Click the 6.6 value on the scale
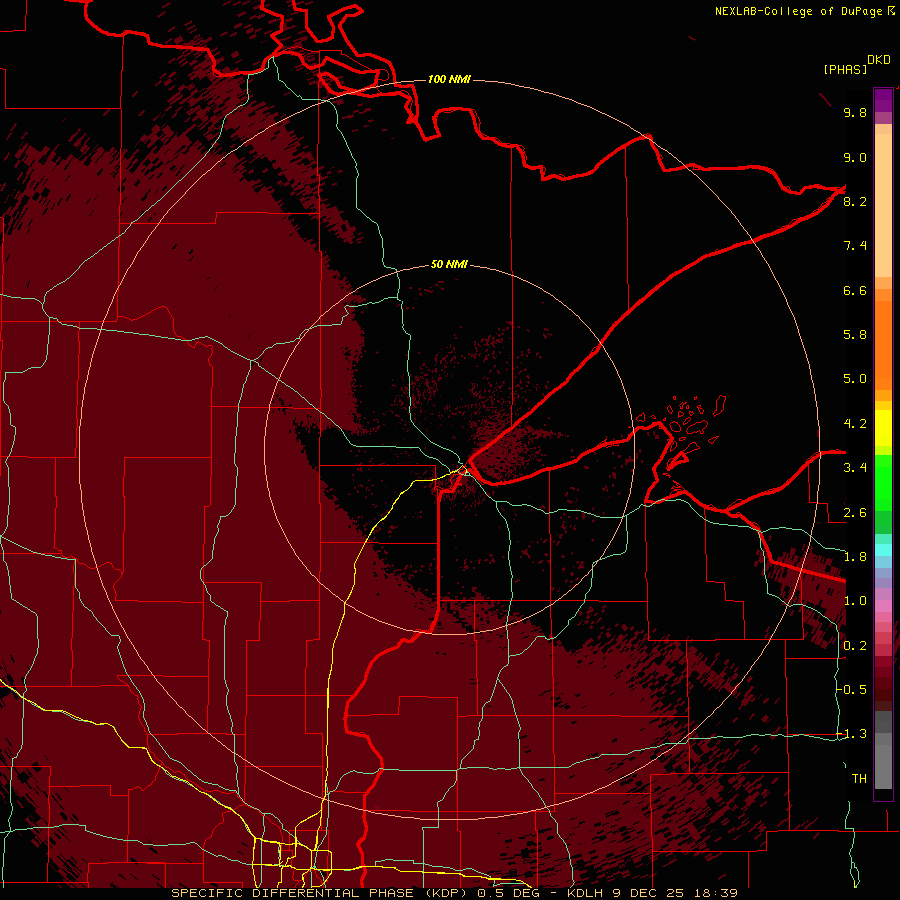Image resolution: width=900 pixels, height=900 pixels. [x=855, y=290]
